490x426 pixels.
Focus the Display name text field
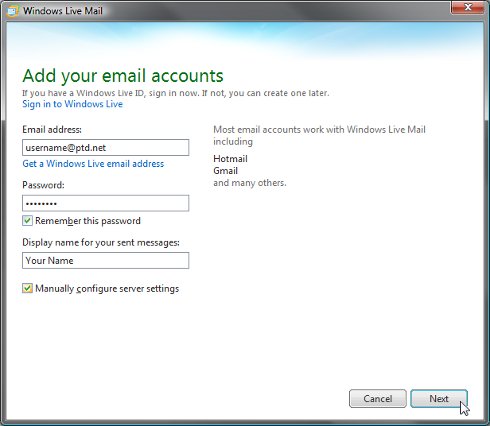[106, 260]
